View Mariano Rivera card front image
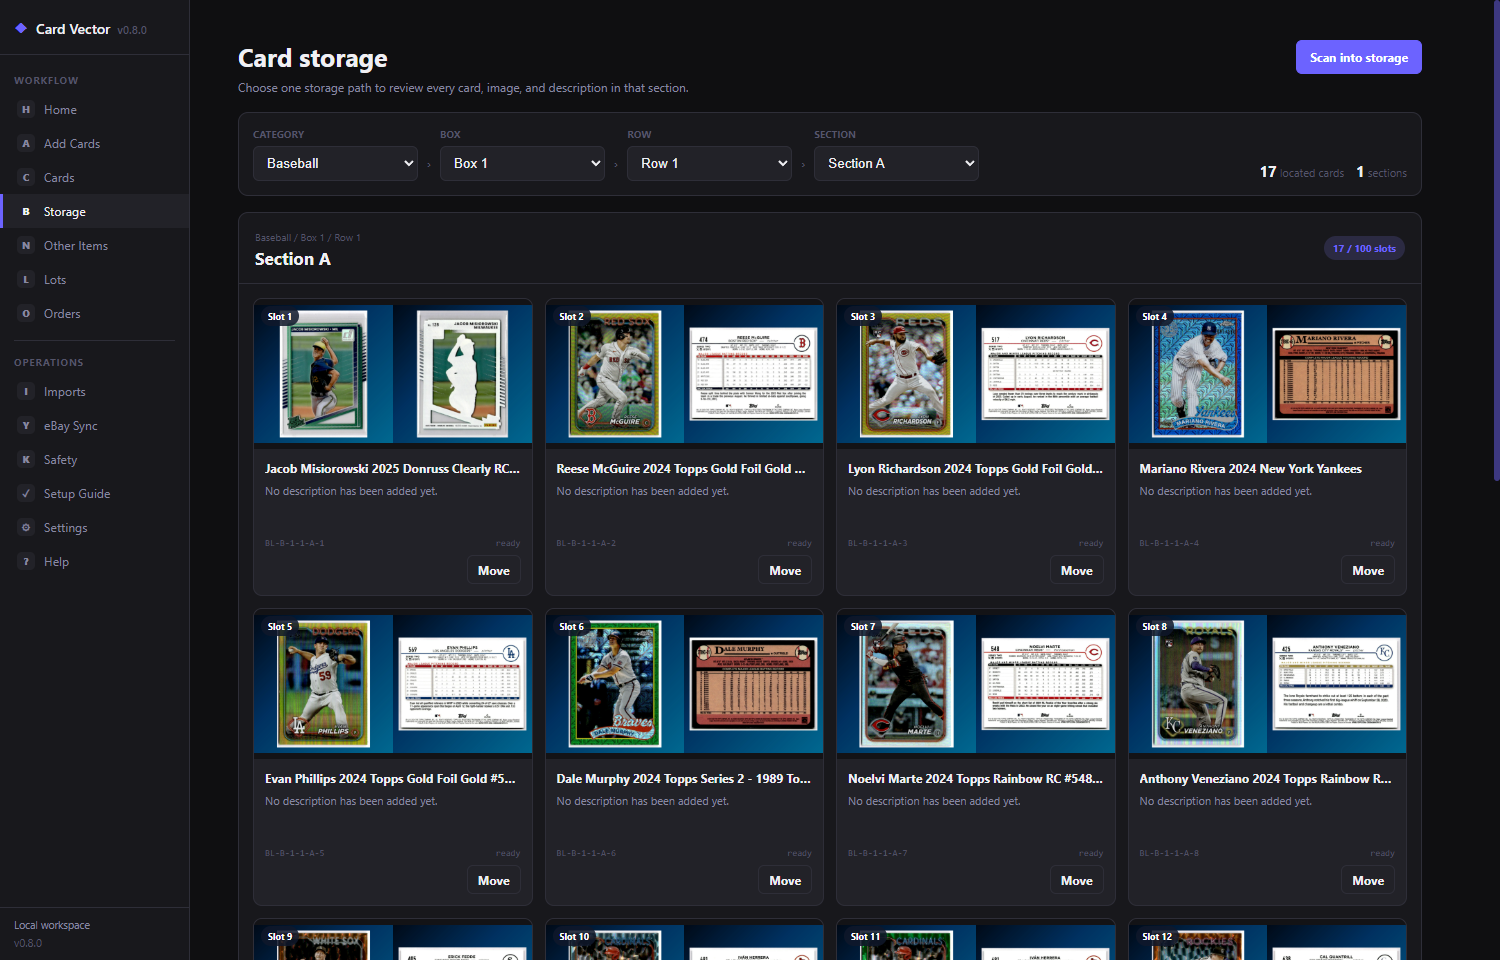Screen dimensions: 1500x960 pyautogui.click(x=1198, y=374)
